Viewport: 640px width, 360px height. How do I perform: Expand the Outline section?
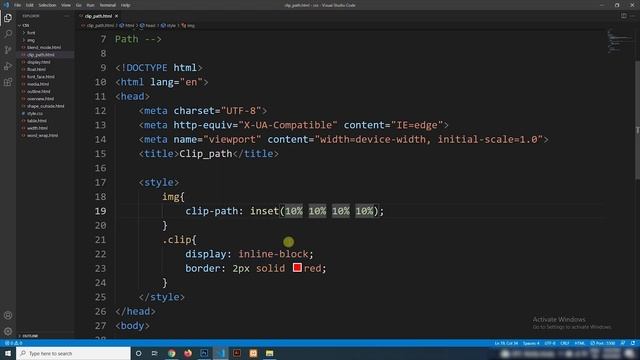29,336
